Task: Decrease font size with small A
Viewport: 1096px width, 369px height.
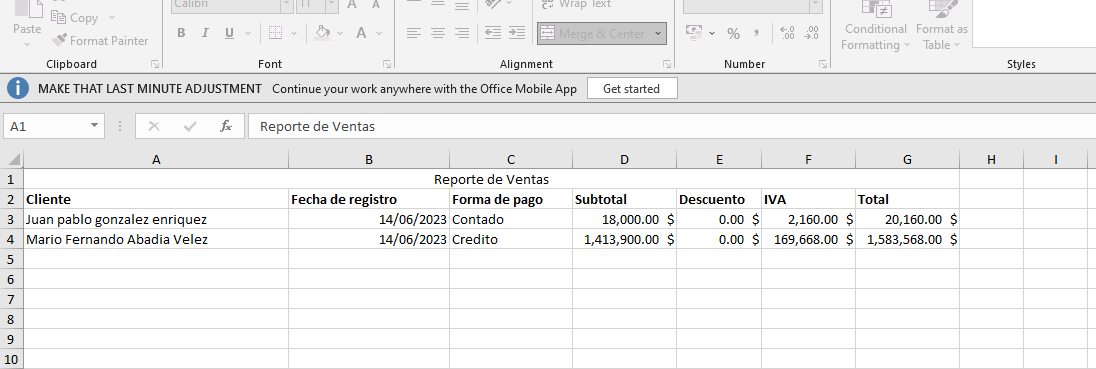Action: point(376,4)
